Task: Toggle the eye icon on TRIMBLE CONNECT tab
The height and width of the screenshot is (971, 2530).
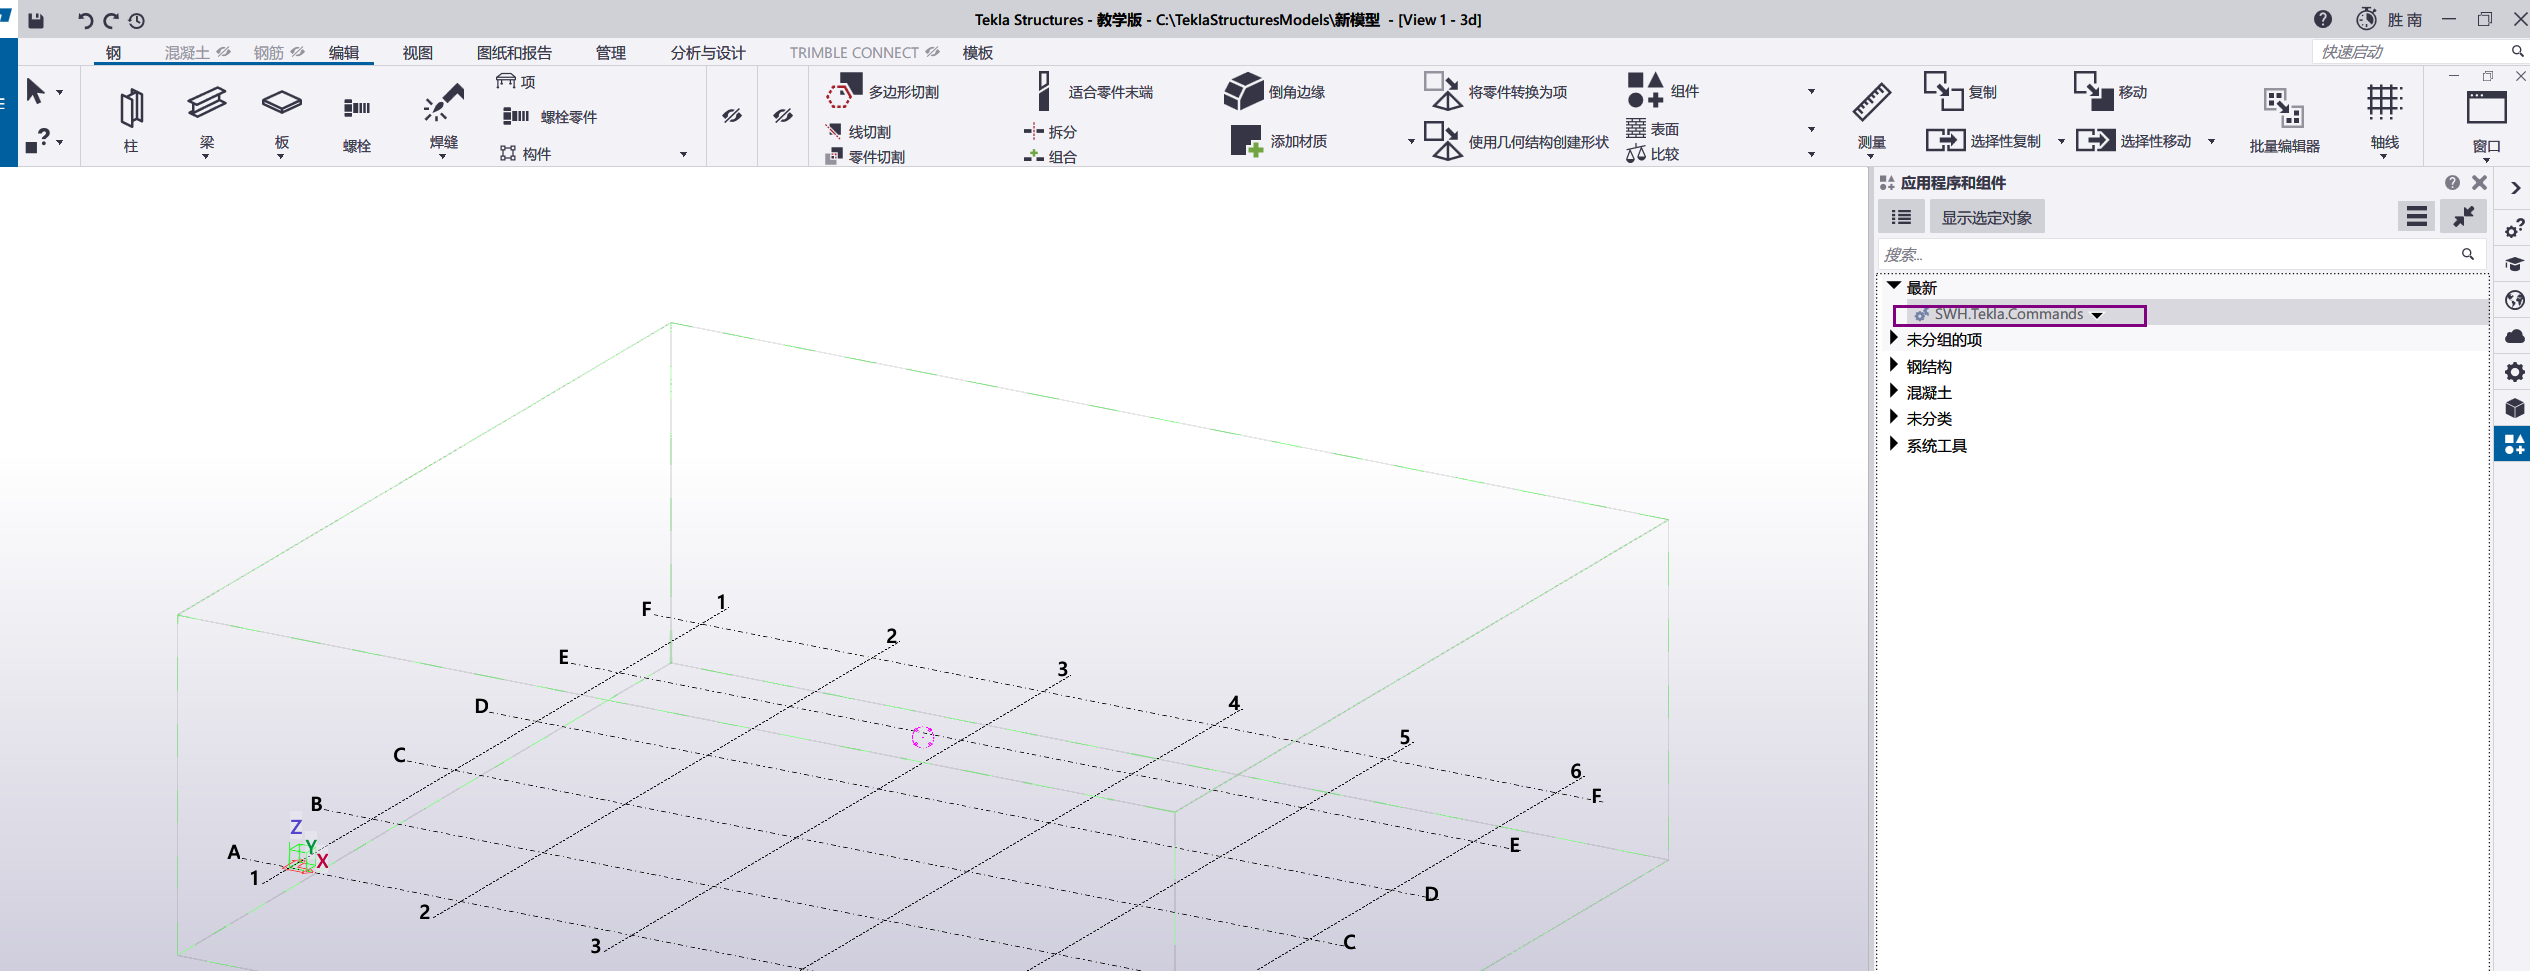Action: point(933,52)
